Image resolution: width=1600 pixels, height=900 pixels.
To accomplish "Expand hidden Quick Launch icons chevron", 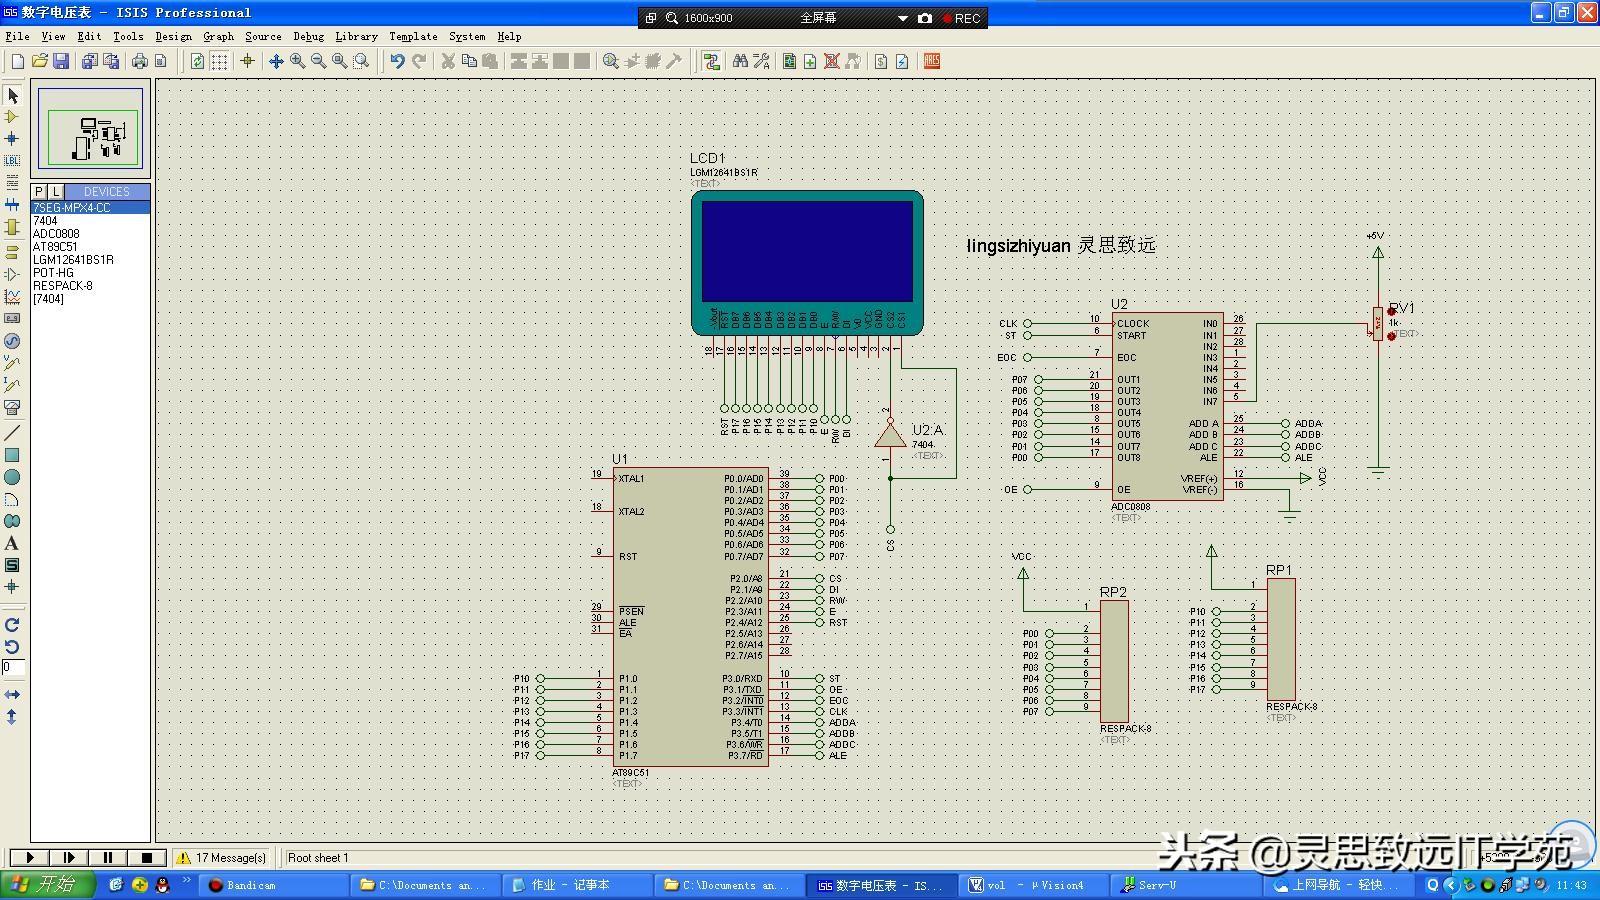I will tap(187, 882).
